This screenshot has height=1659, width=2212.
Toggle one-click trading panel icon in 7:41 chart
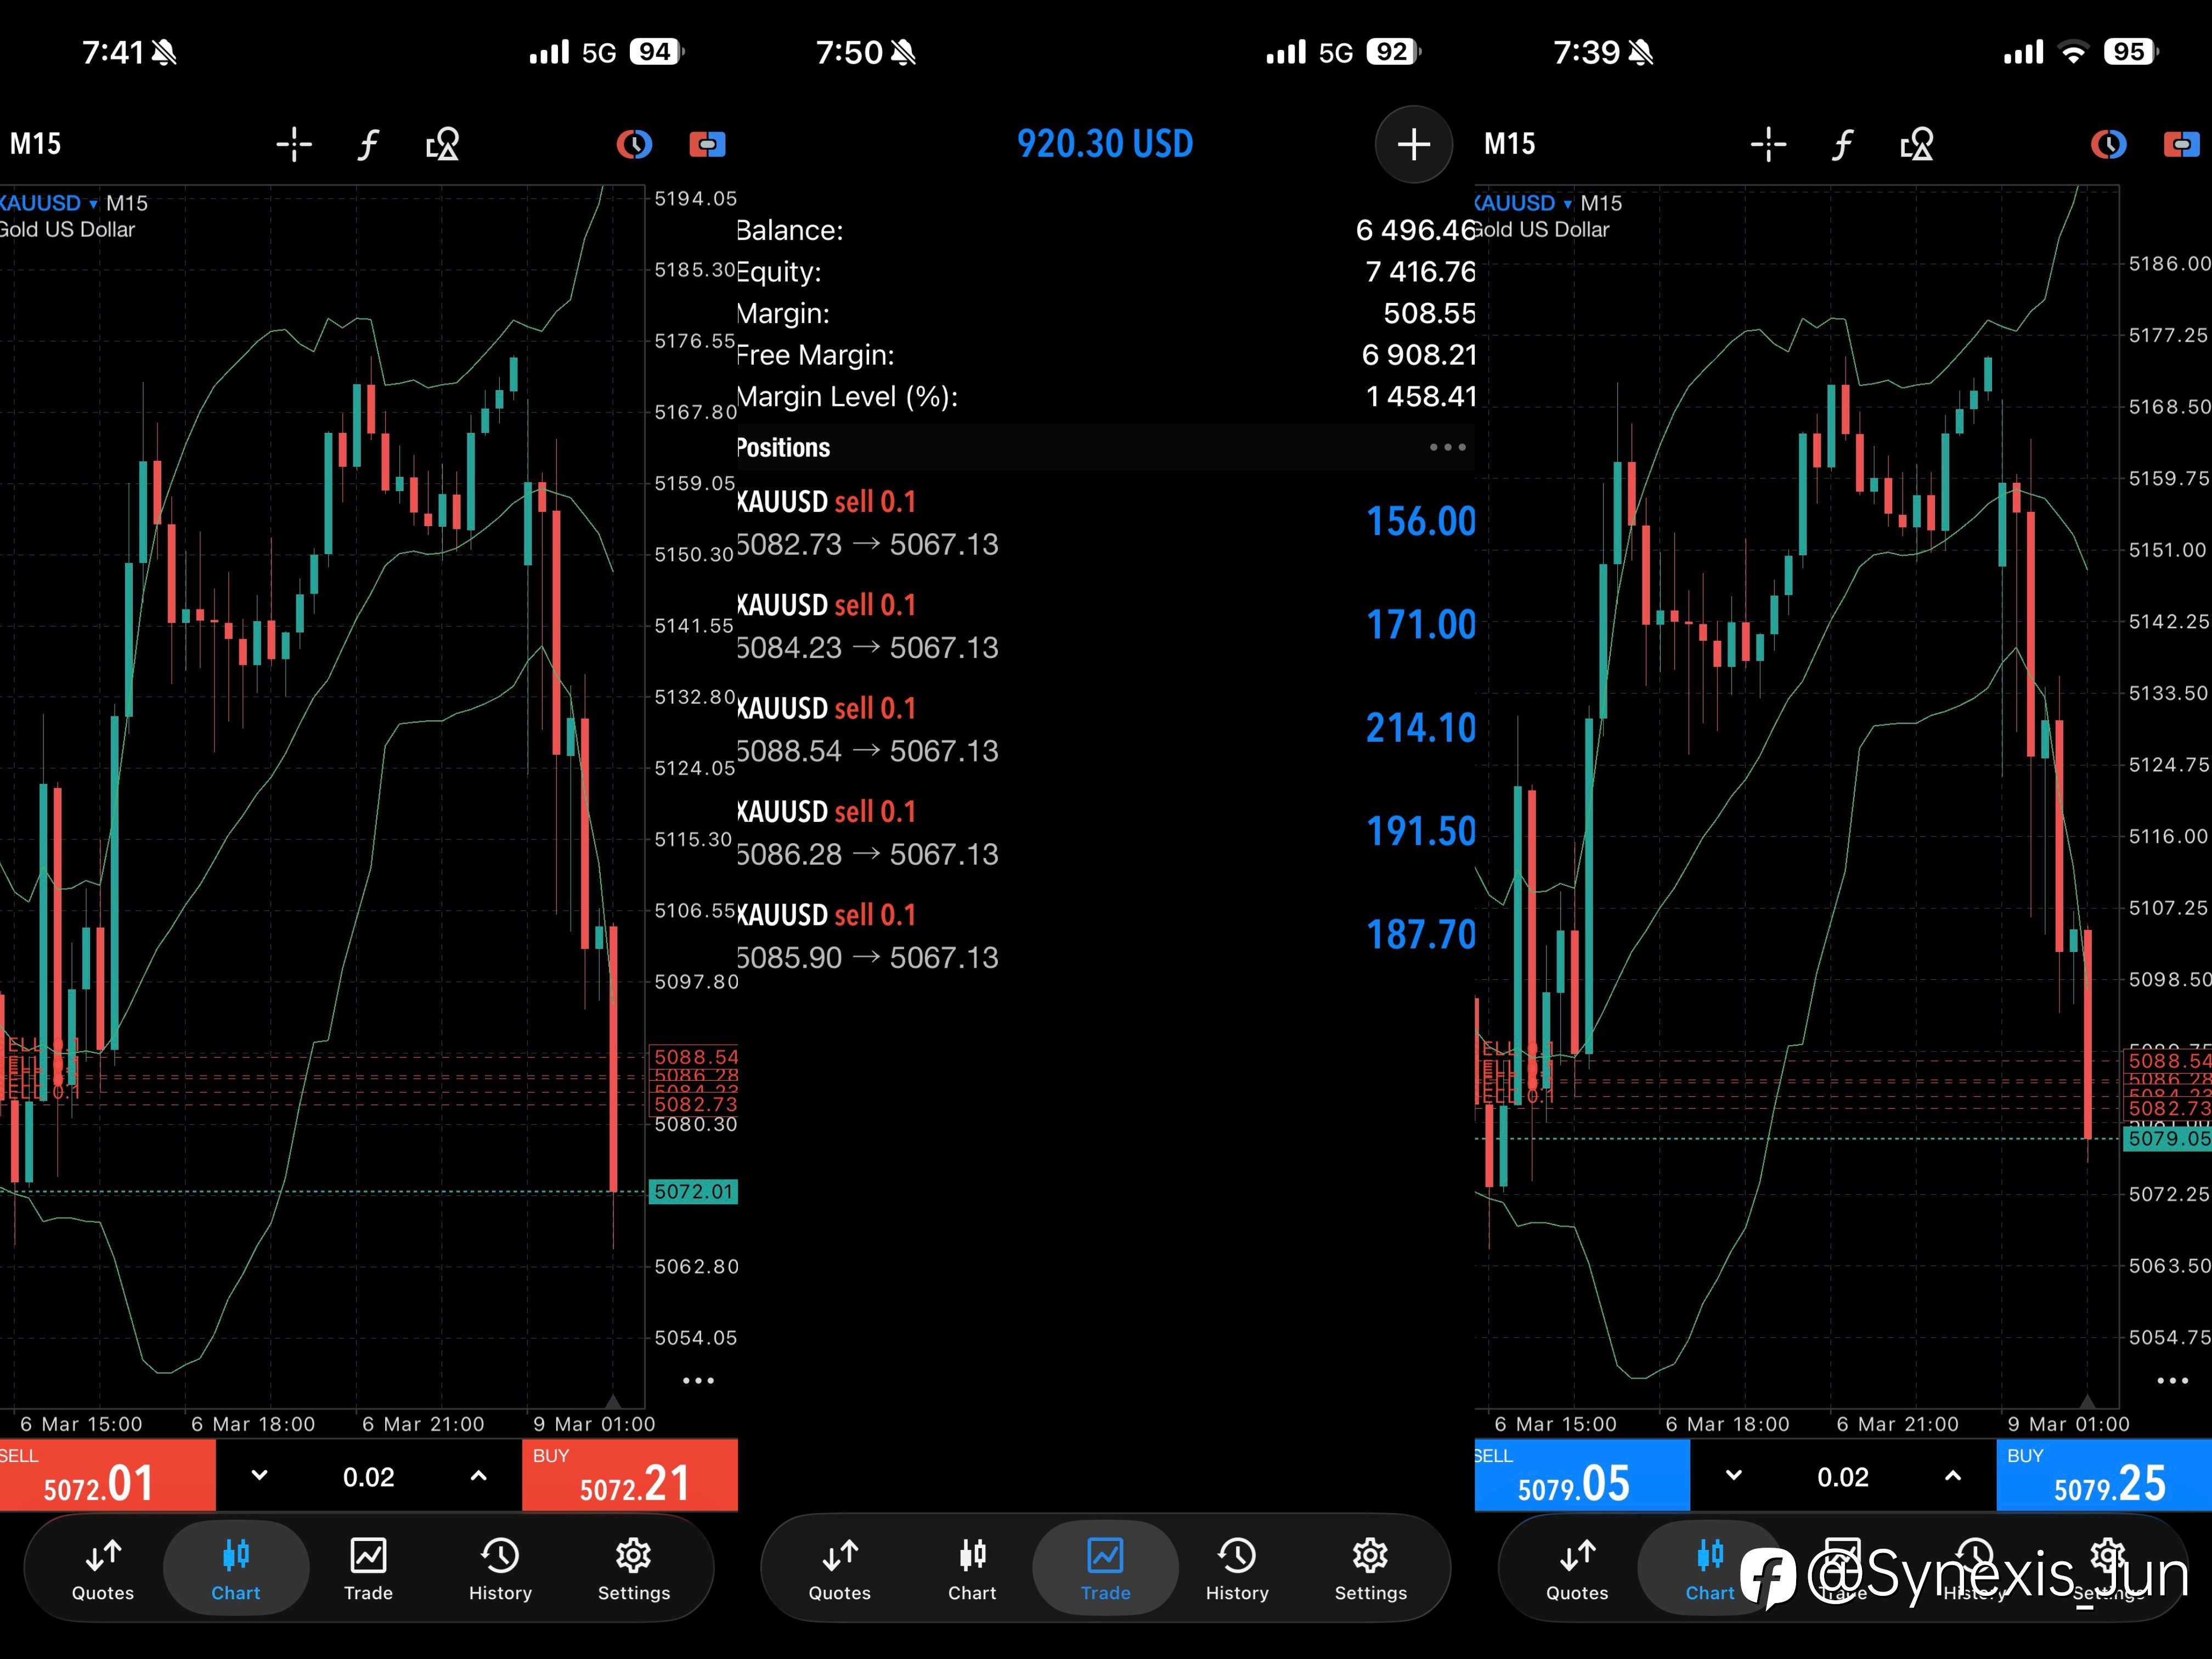click(x=707, y=144)
